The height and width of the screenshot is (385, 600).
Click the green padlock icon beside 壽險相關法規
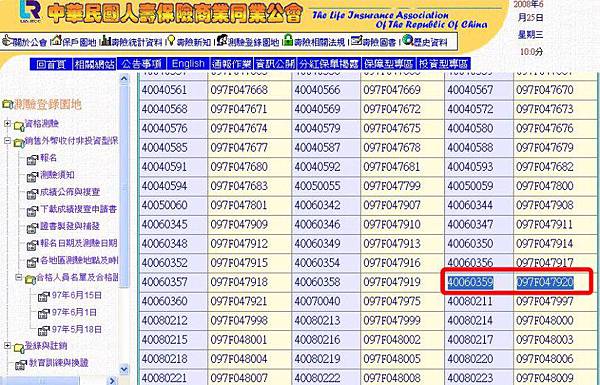click(288, 40)
